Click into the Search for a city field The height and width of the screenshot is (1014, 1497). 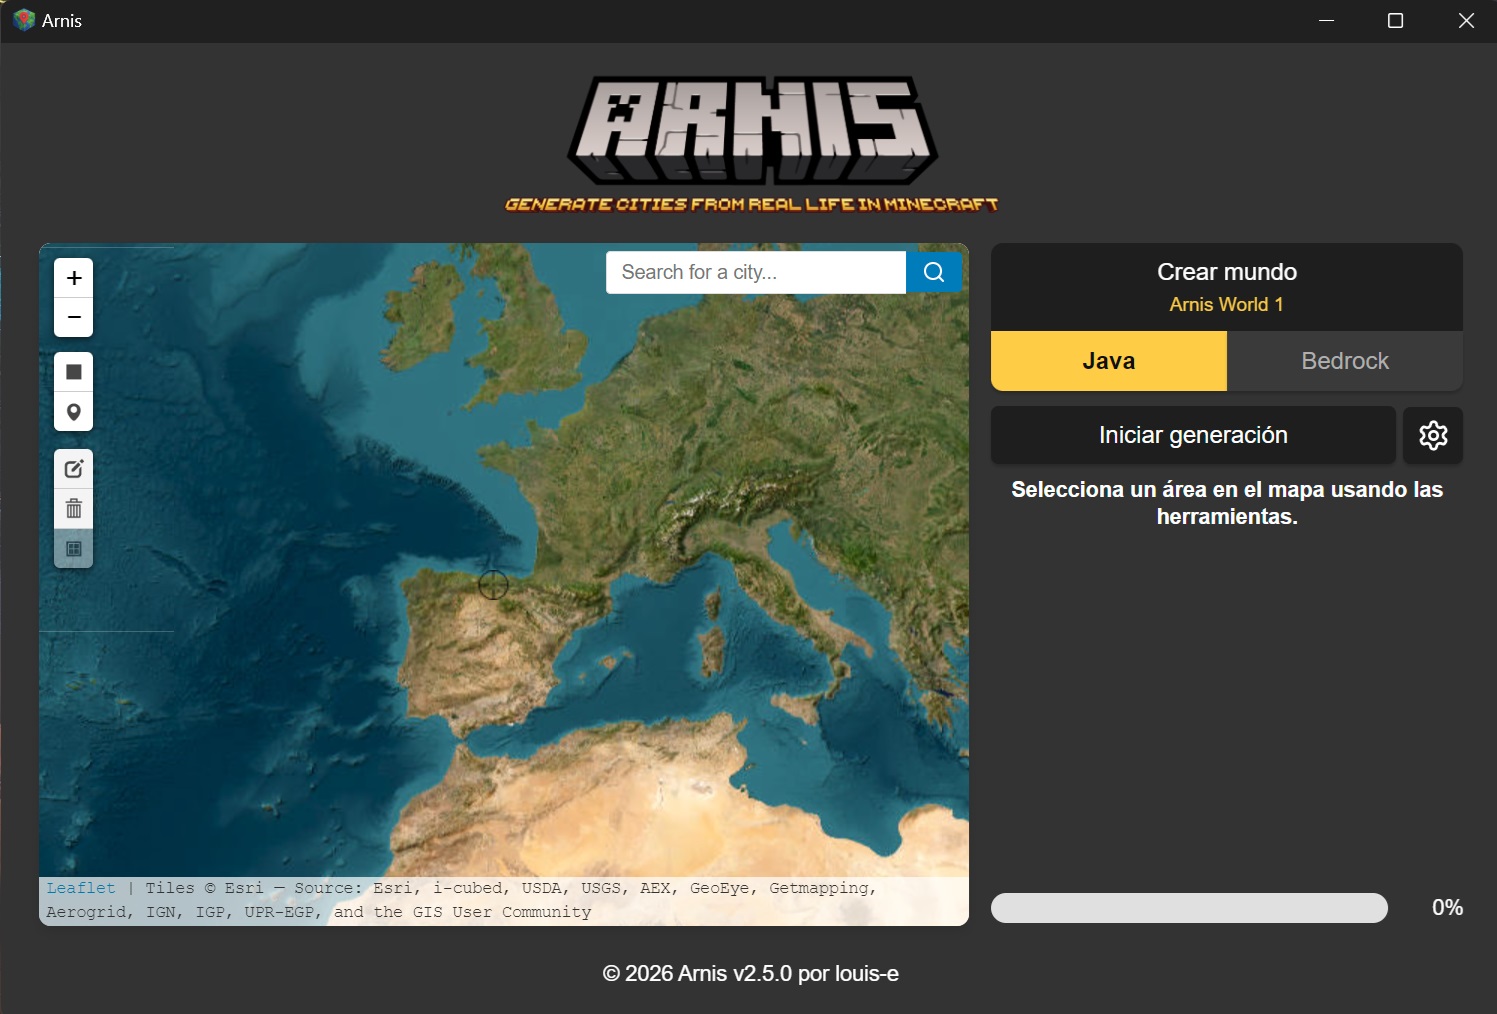point(755,272)
